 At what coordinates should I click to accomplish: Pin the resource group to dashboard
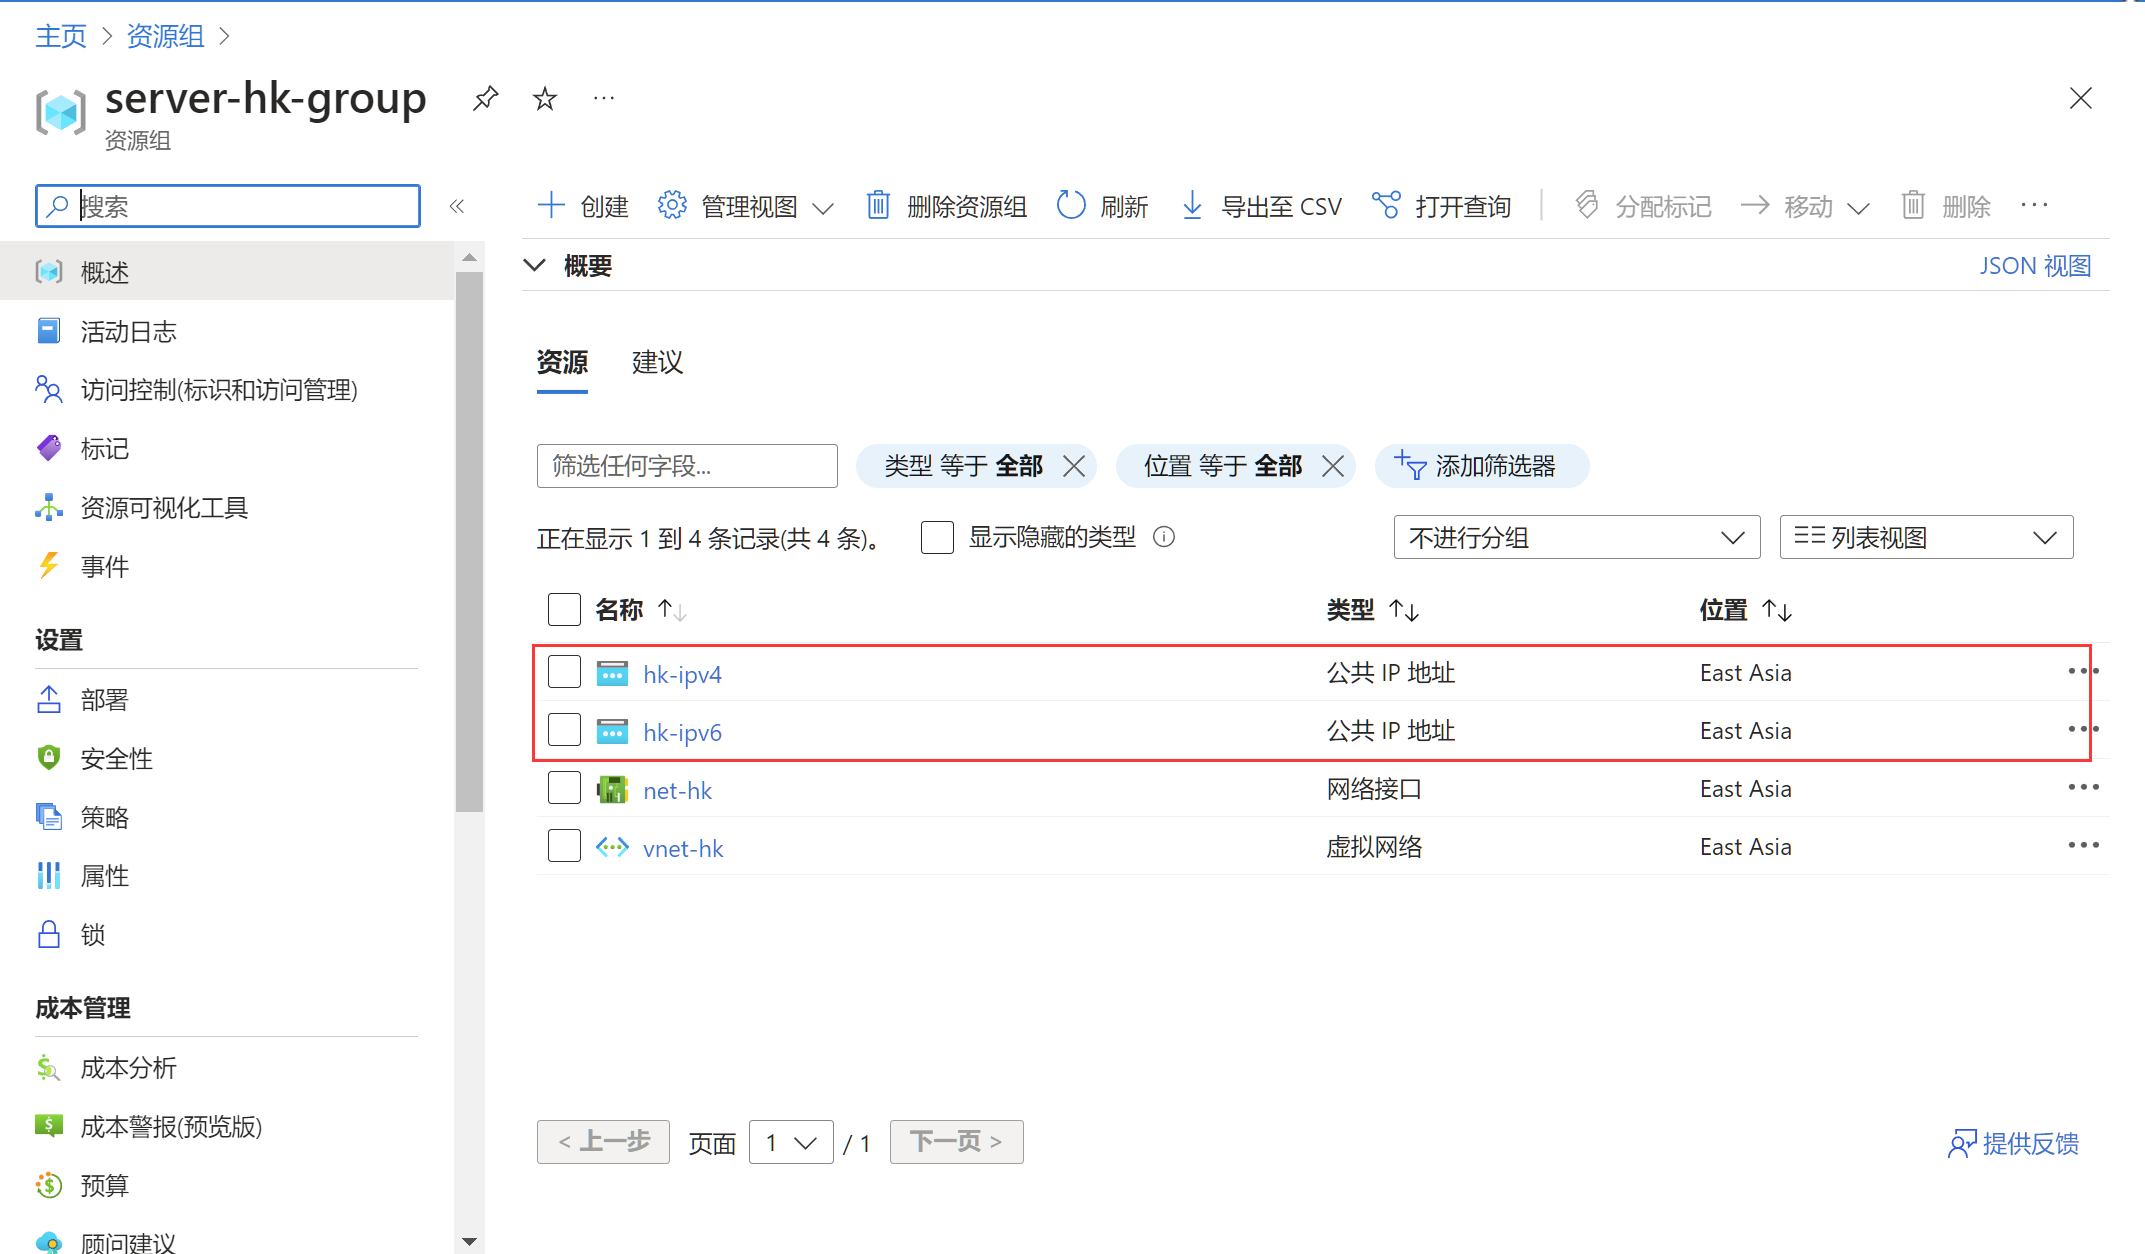[x=485, y=98]
